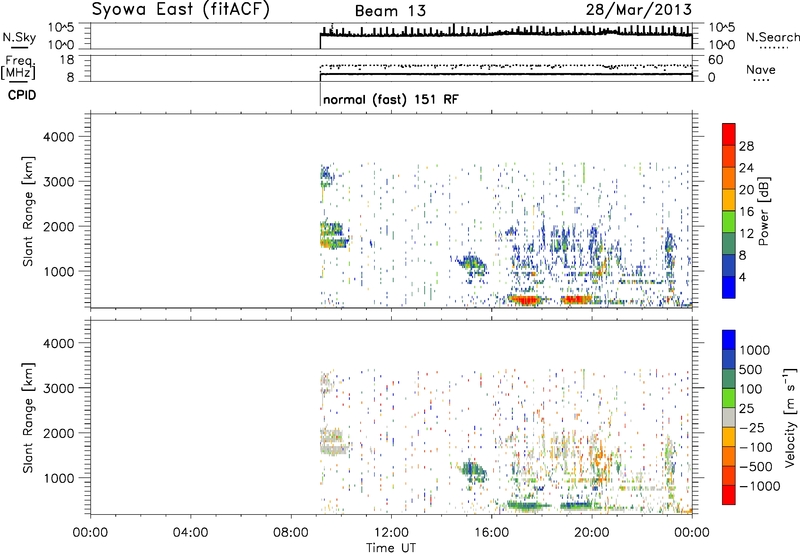The width and height of the screenshot is (800, 554).
Task: Select the 'Beam 13' label
Action: [390, 11]
